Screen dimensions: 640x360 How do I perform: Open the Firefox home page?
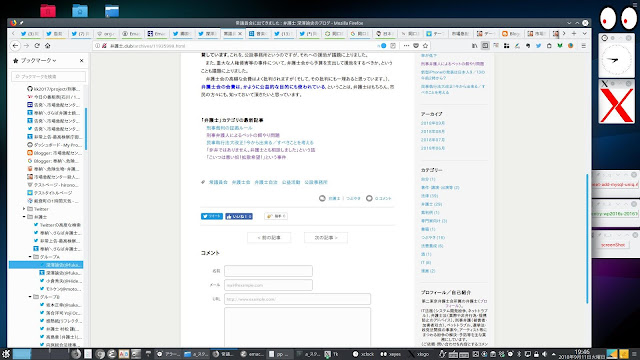[48, 46]
